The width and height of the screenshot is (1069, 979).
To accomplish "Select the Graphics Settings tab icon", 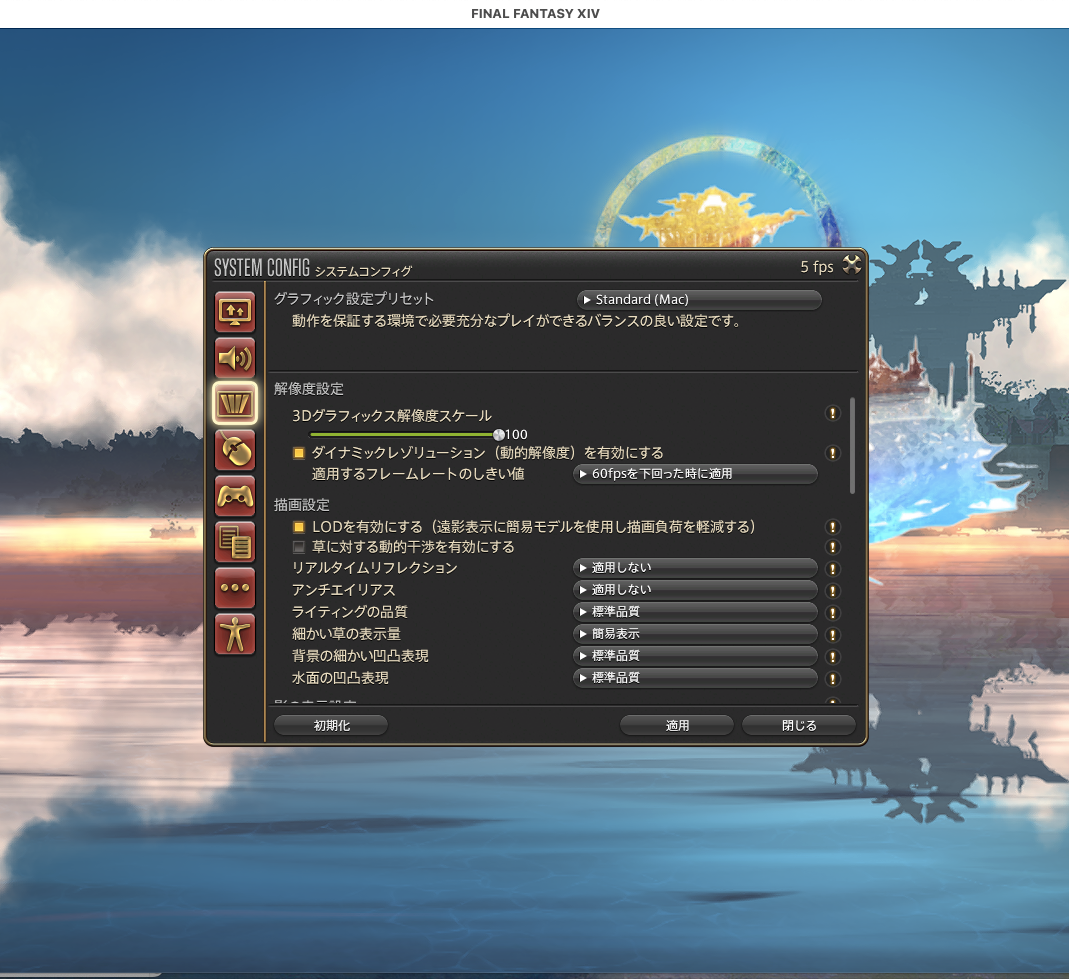I will tap(235, 404).
